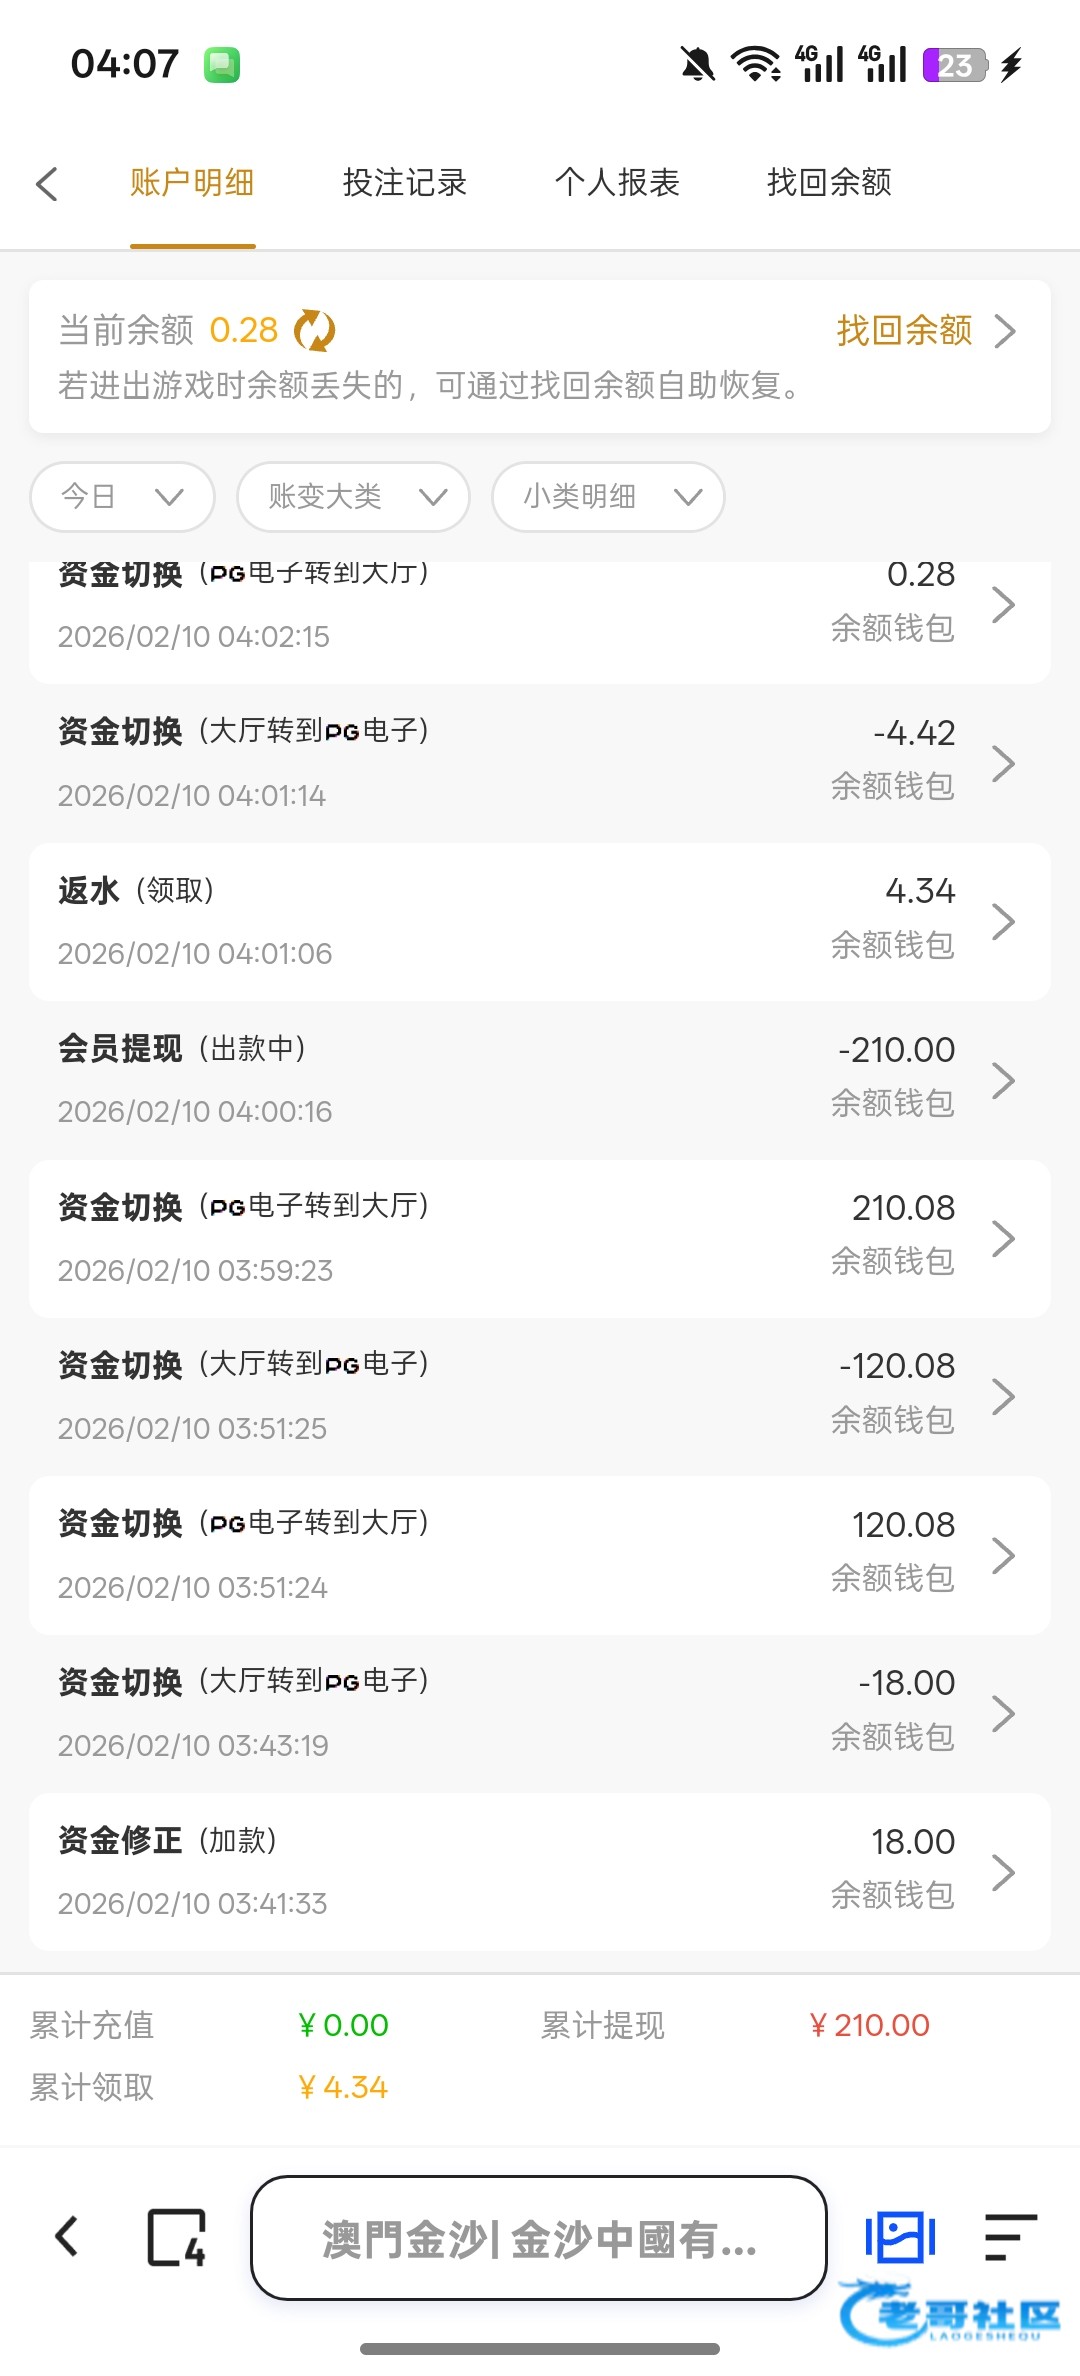Refresh the current balance amount
1080x2376 pixels.
point(315,330)
